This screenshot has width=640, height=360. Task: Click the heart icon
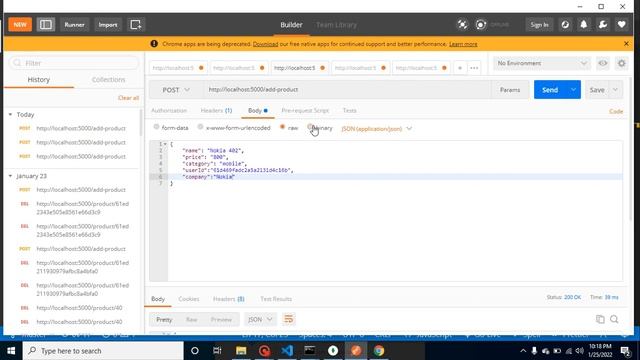pos(621,24)
